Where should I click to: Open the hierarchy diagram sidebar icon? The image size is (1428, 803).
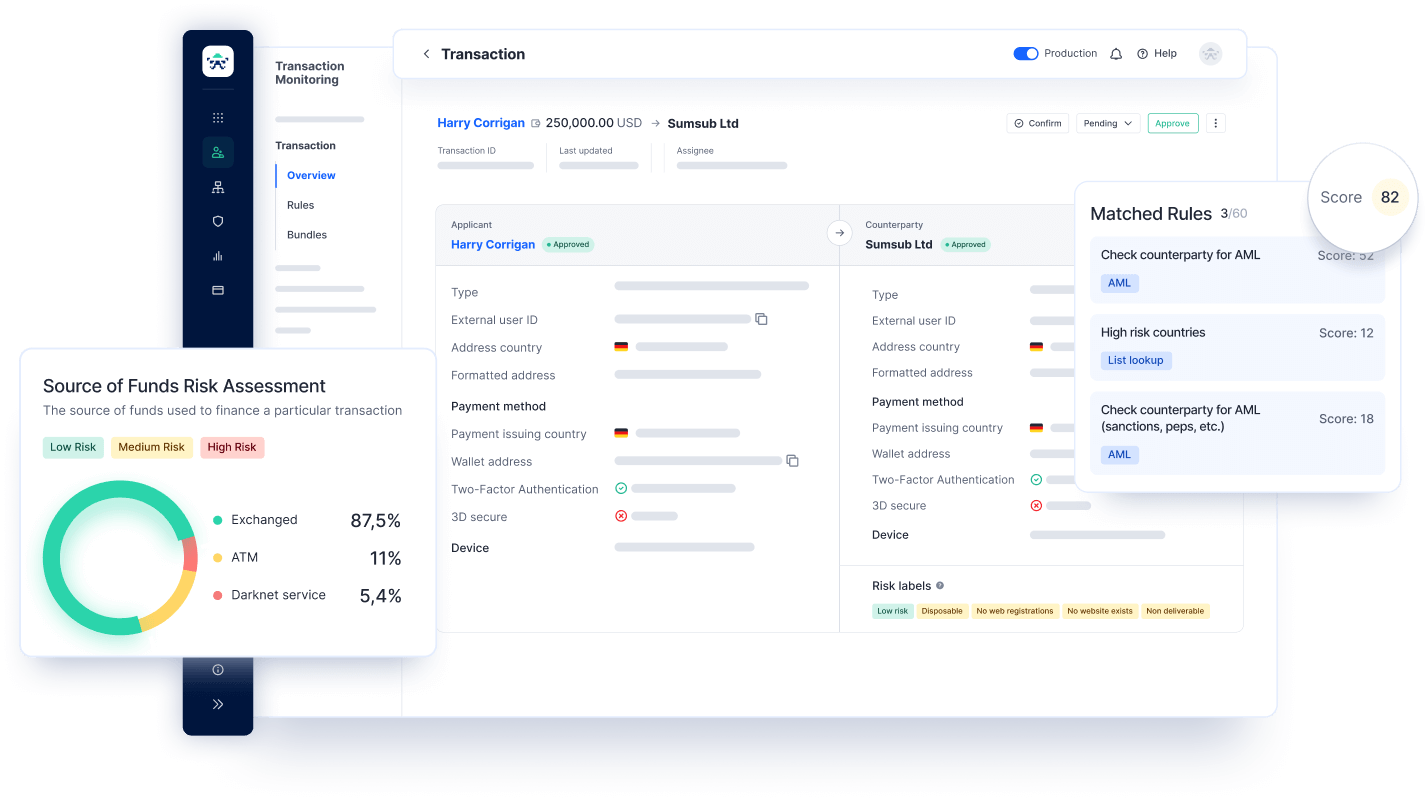point(218,187)
